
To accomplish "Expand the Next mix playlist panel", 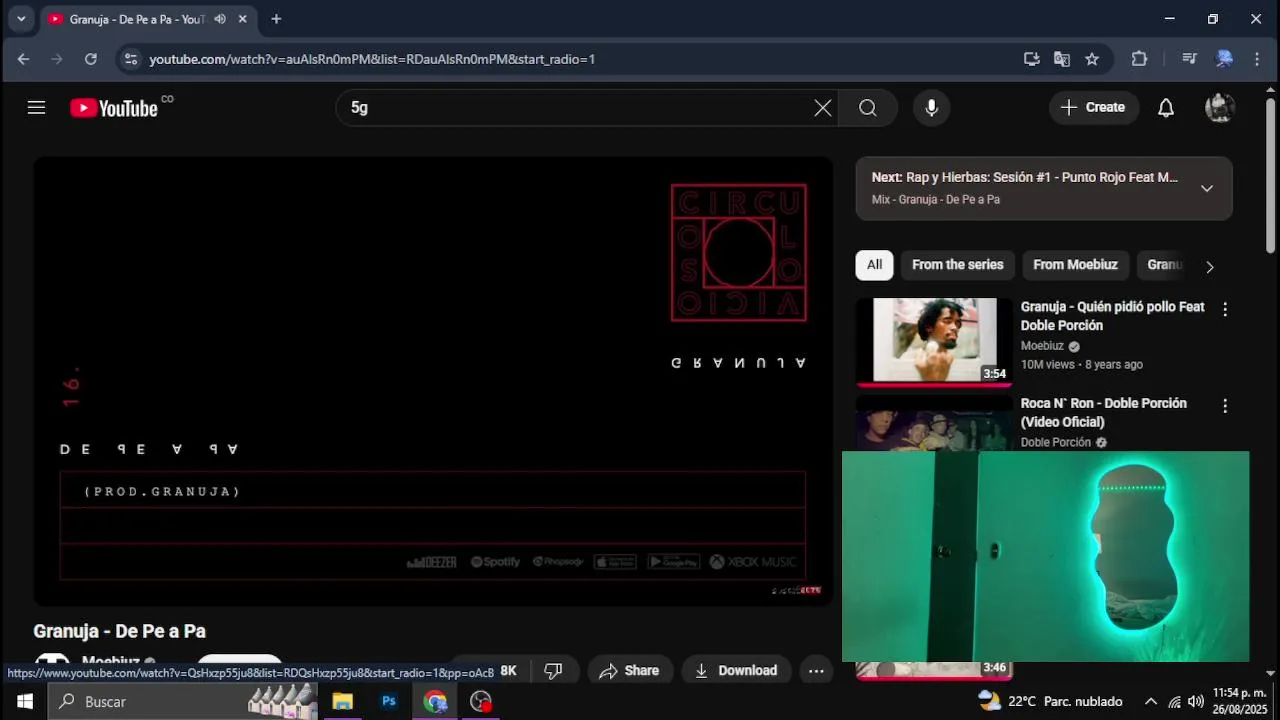I will [x=1207, y=188].
